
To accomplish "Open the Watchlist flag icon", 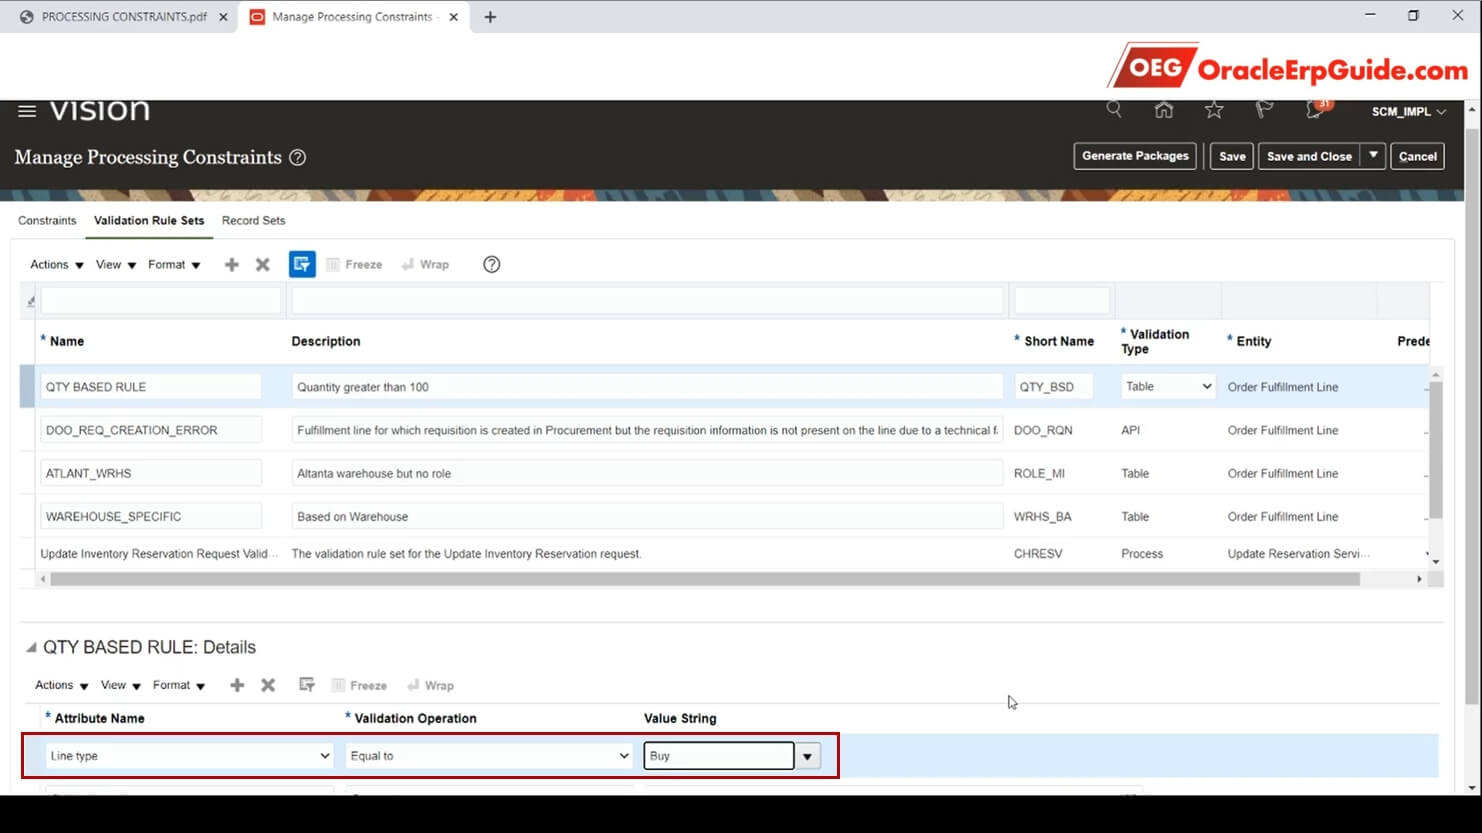I will 1264,110.
